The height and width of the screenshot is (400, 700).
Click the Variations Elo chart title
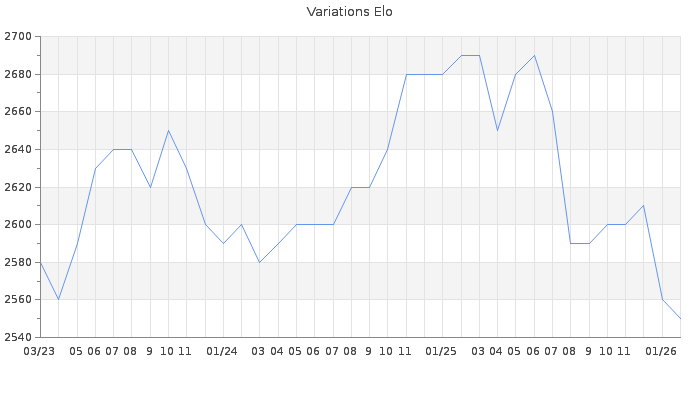[x=349, y=12]
